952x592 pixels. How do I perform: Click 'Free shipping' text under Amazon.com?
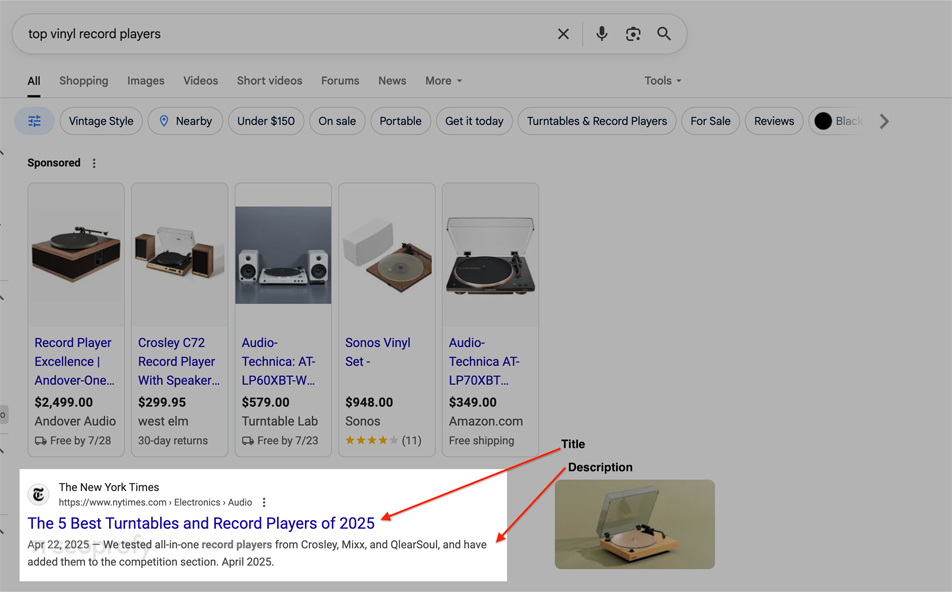coord(481,441)
